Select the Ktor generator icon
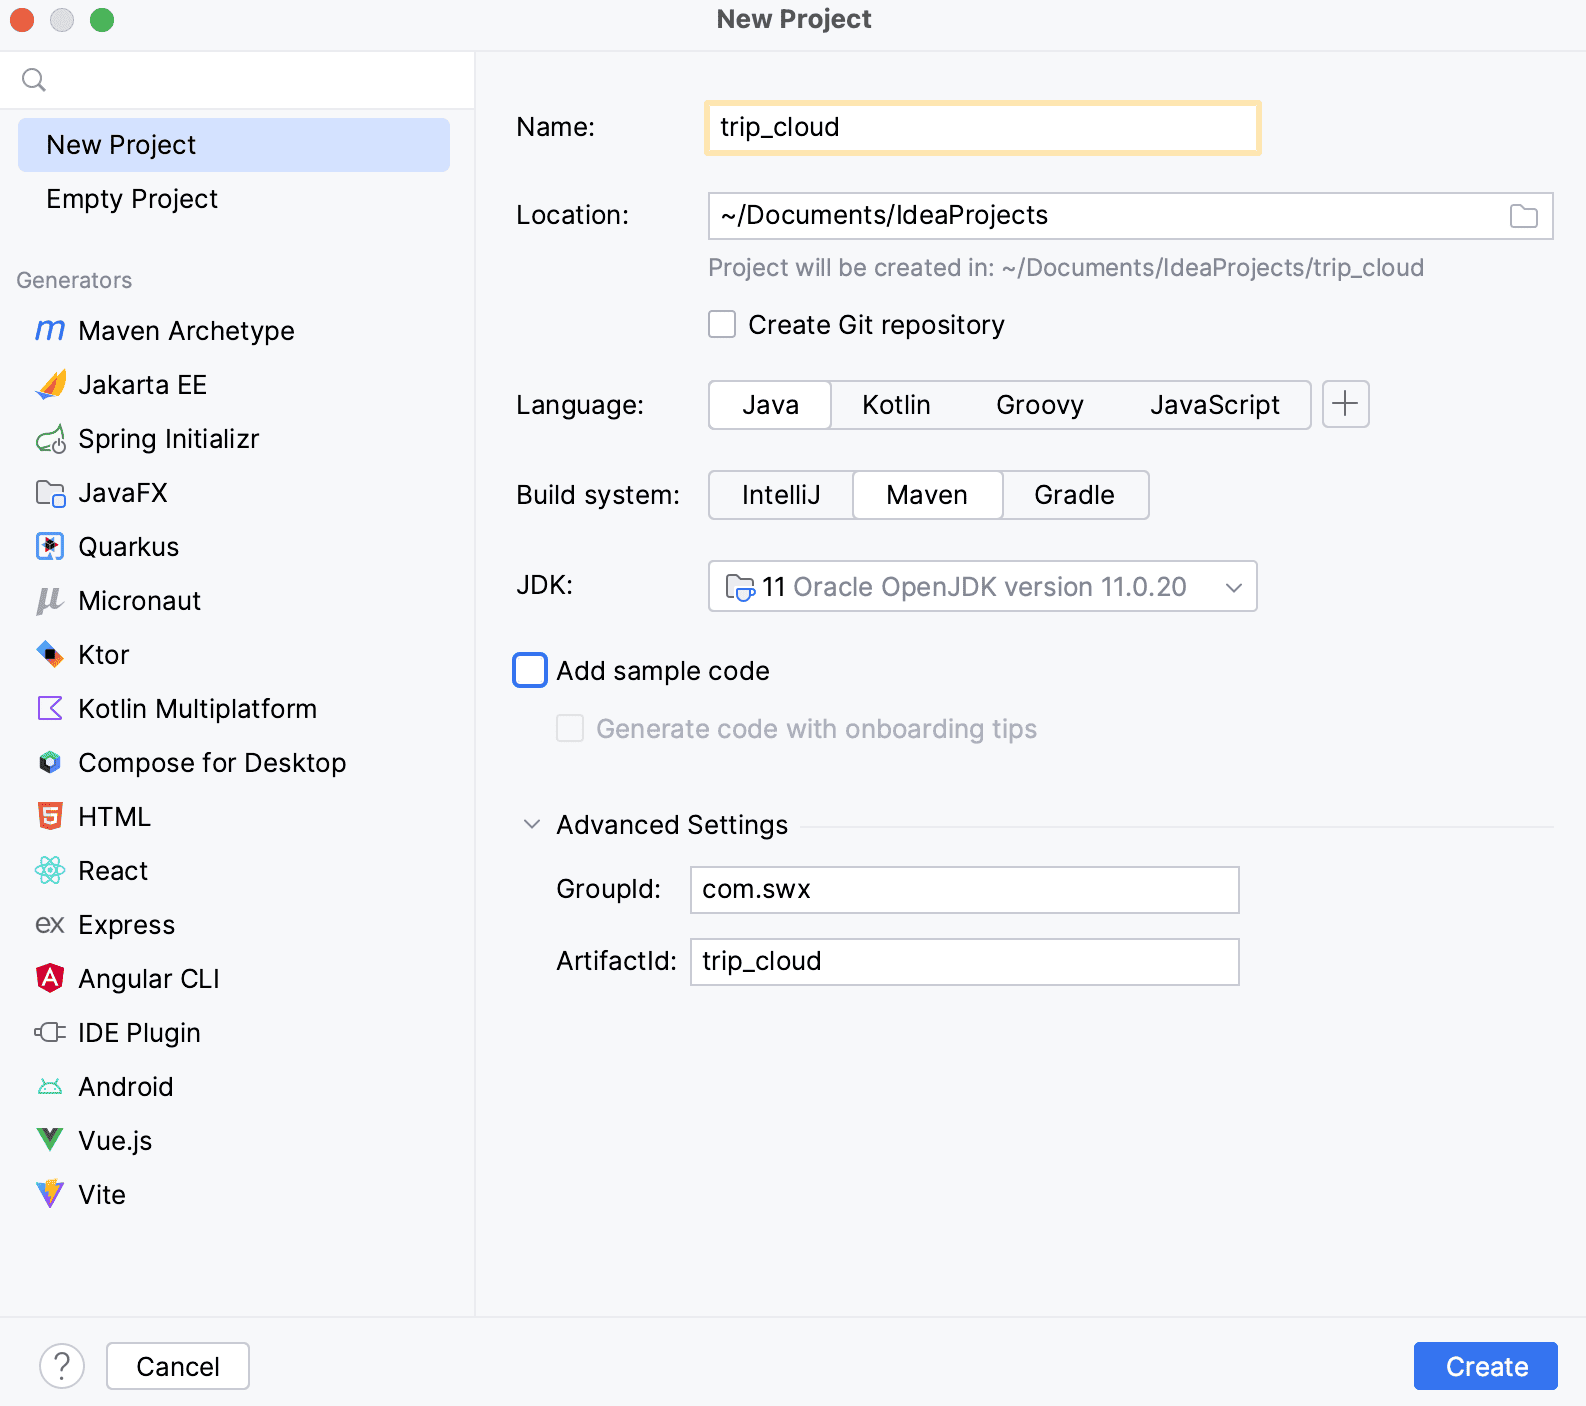The width and height of the screenshot is (1586, 1406). click(50, 655)
